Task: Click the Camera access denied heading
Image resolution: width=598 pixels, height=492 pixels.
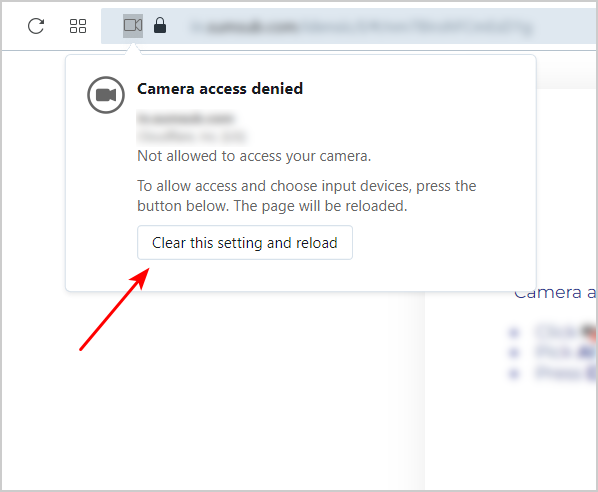Action: (220, 88)
